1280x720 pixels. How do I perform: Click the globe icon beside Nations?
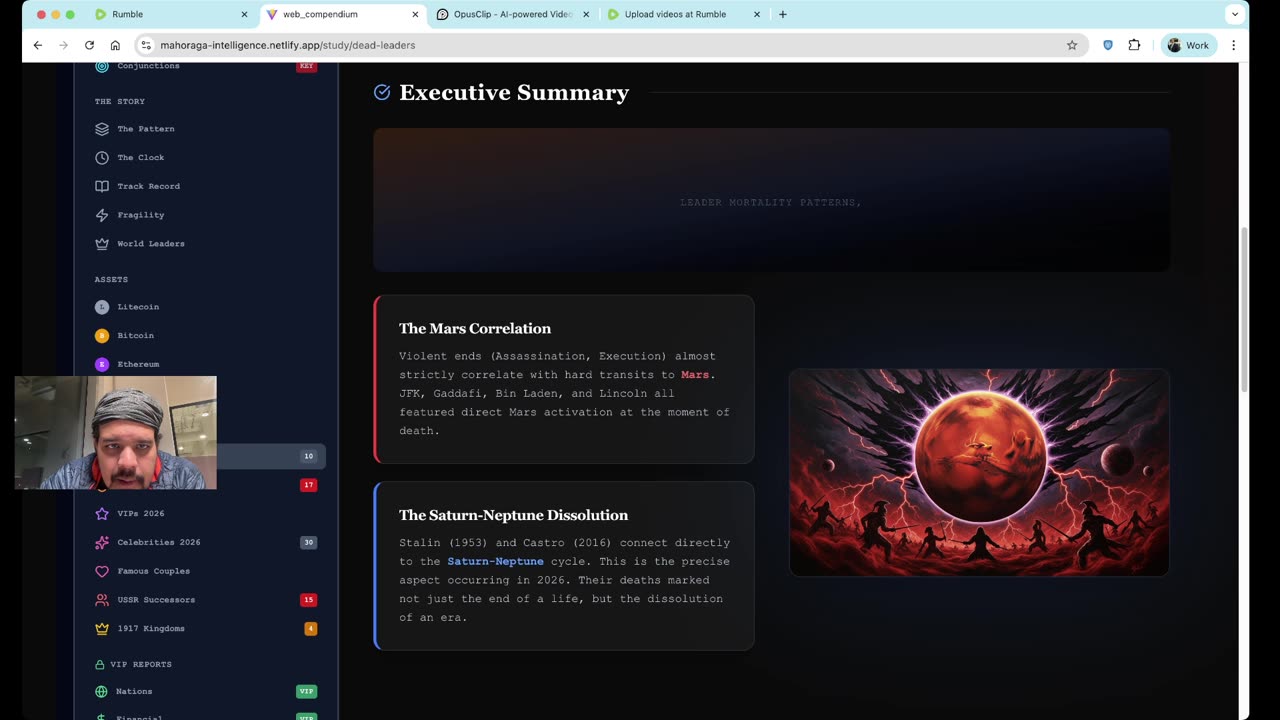[x=102, y=692]
